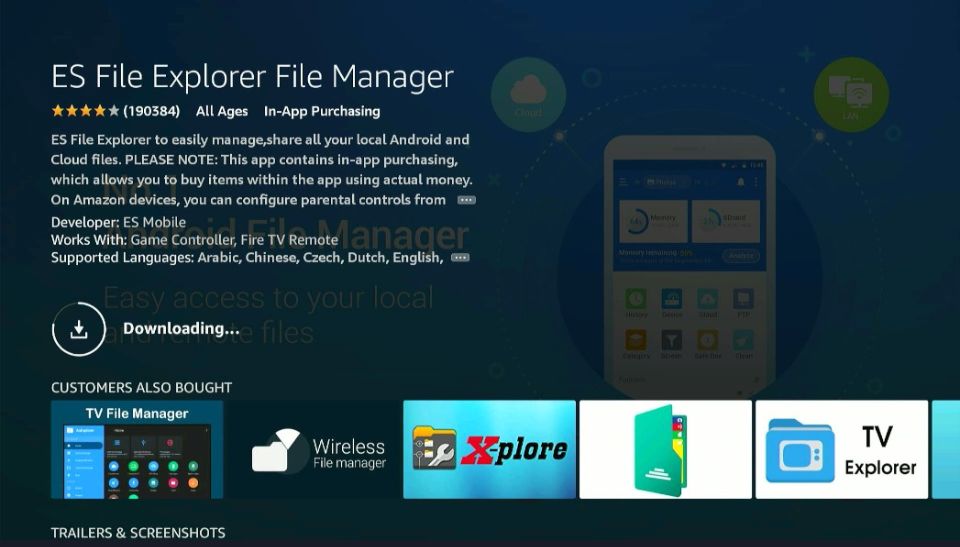Image resolution: width=960 pixels, height=547 pixels.
Task: Open the X-plore app tile
Action: pos(490,450)
